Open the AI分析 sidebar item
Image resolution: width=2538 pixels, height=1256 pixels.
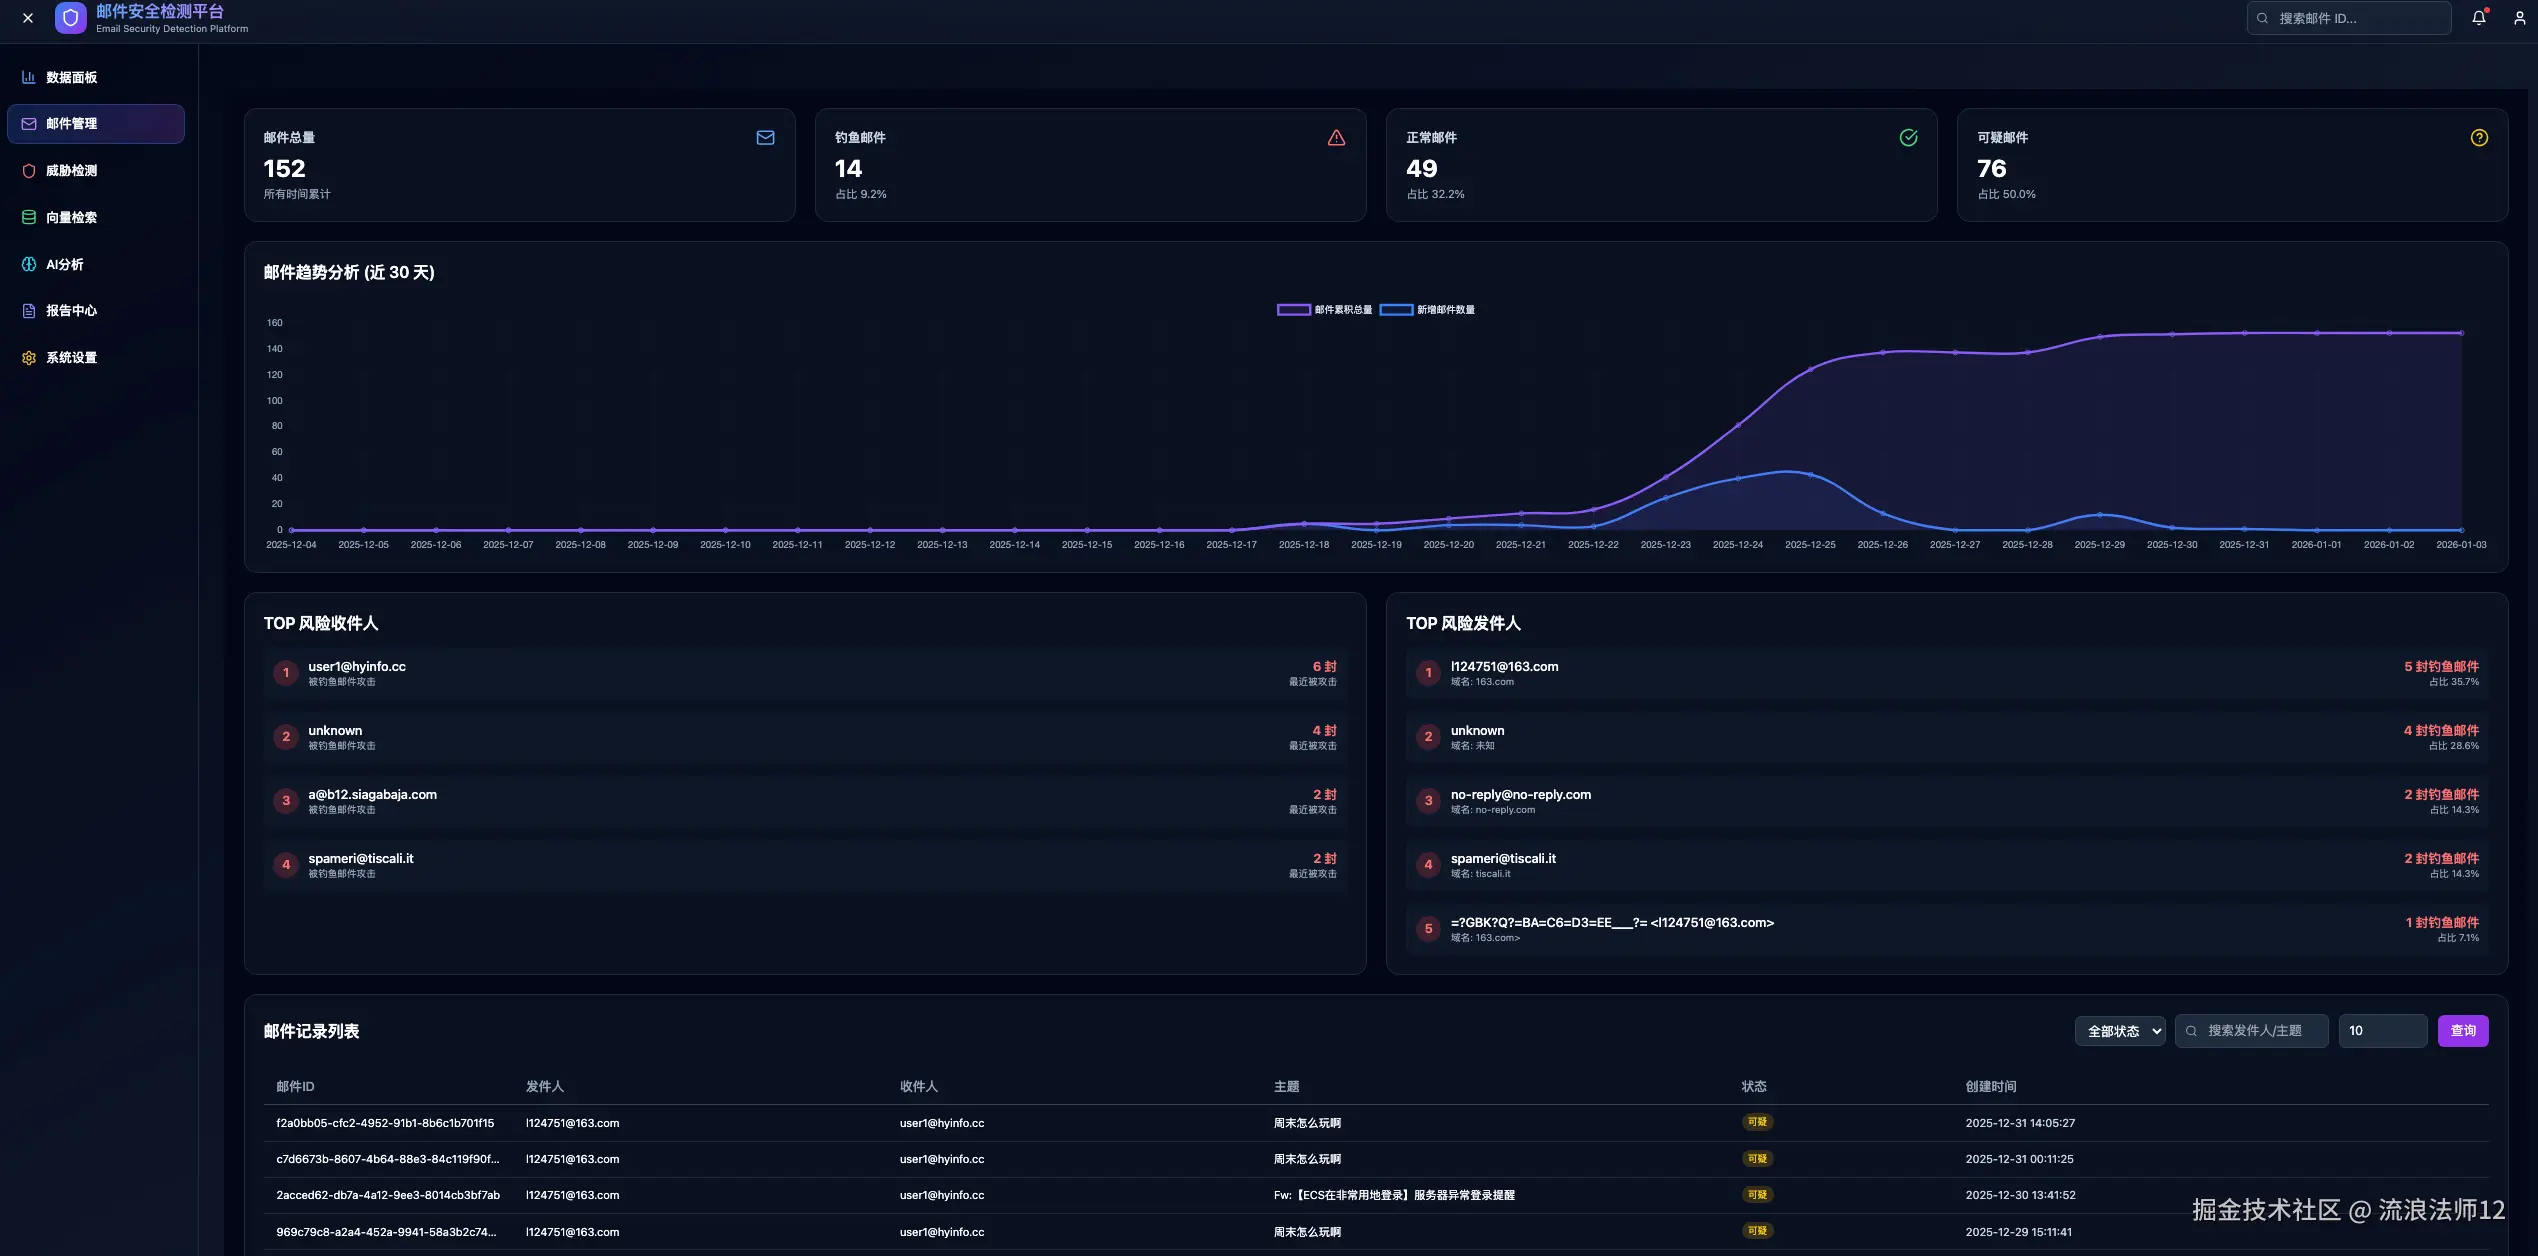[x=64, y=265]
